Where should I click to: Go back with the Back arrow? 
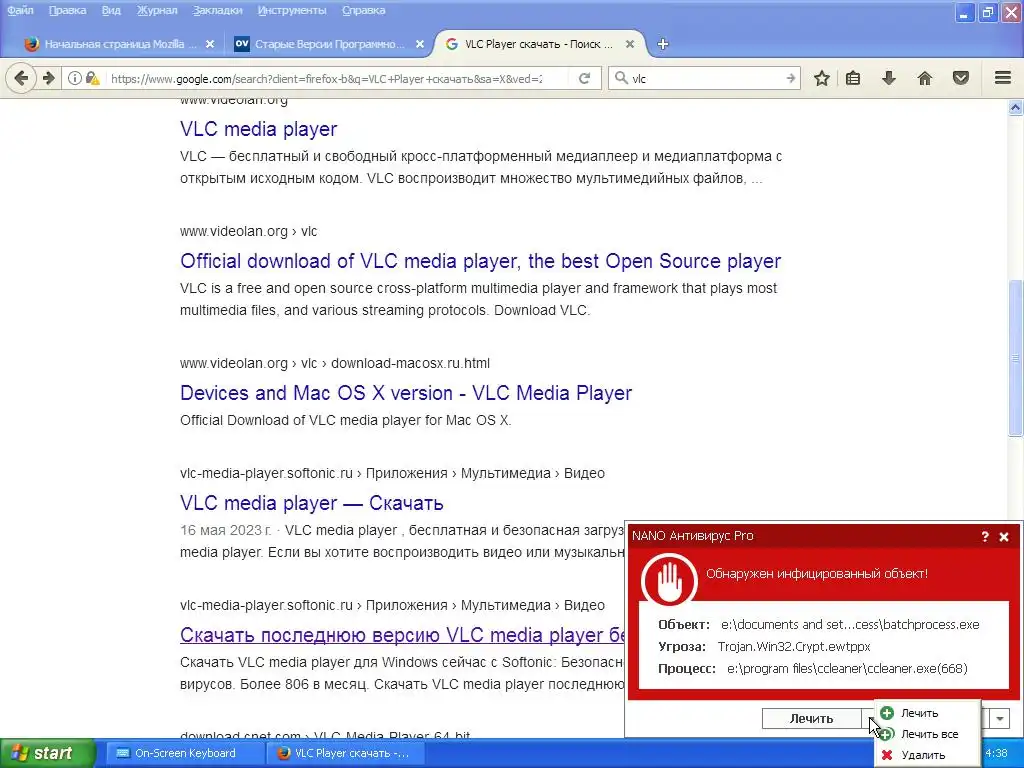(x=21, y=78)
